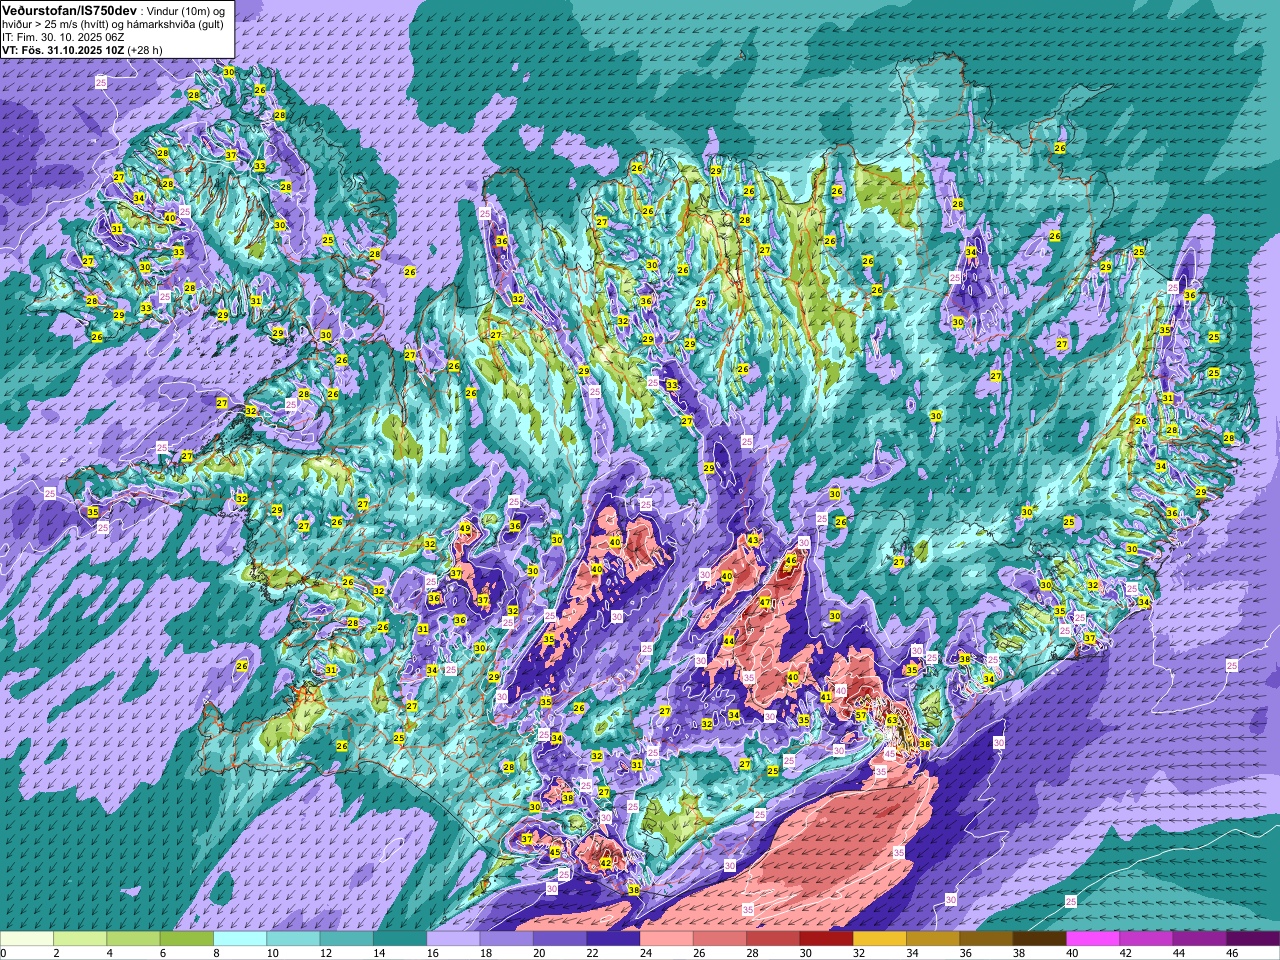Click the pale yellow 0–2 legend swatch

click(27, 939)
